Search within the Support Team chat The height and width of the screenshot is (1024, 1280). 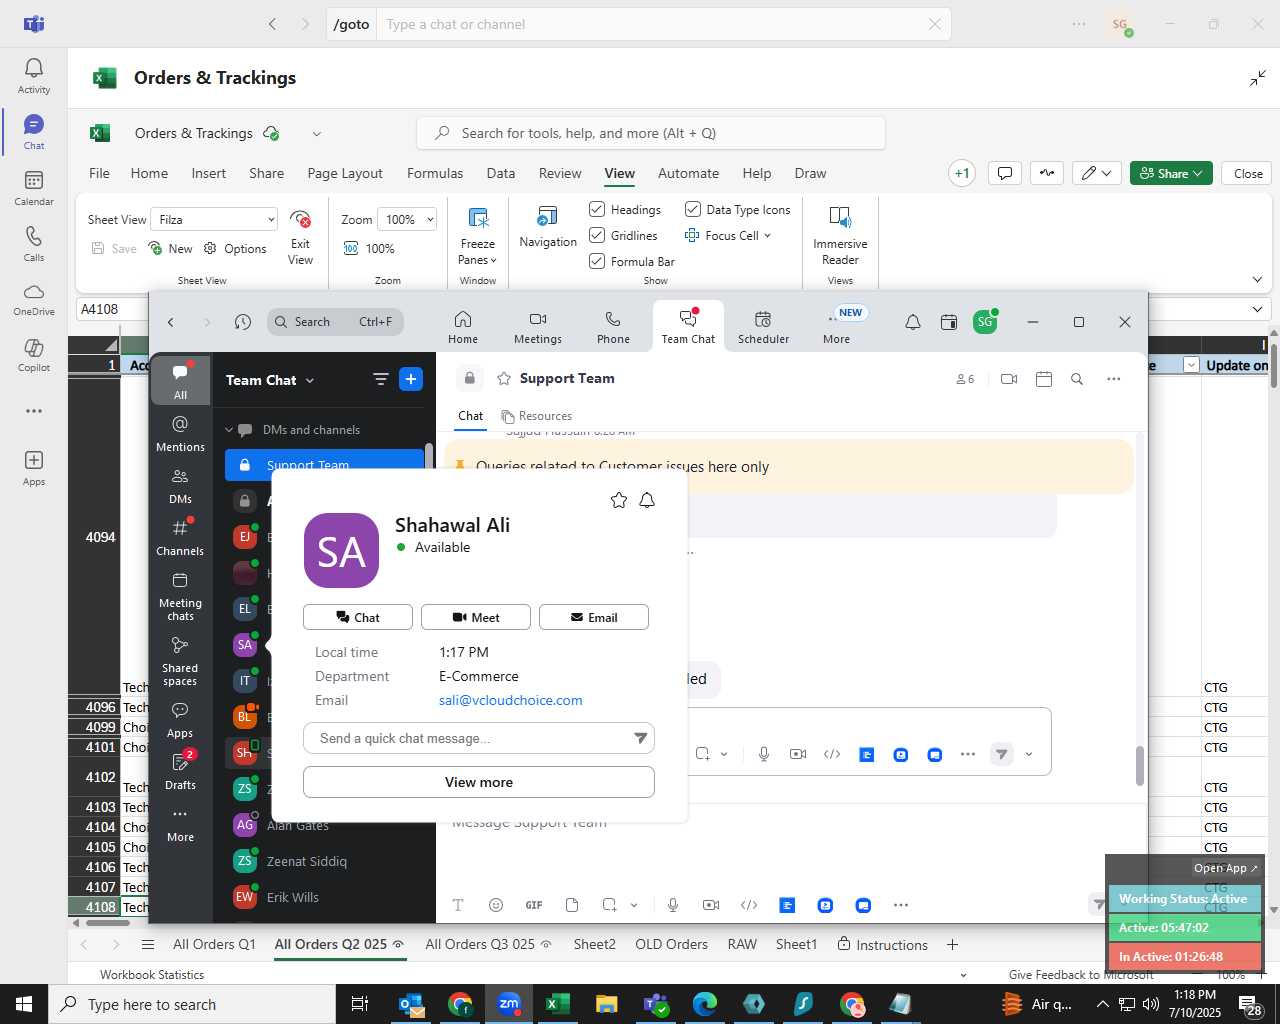tap(1077, 379)
